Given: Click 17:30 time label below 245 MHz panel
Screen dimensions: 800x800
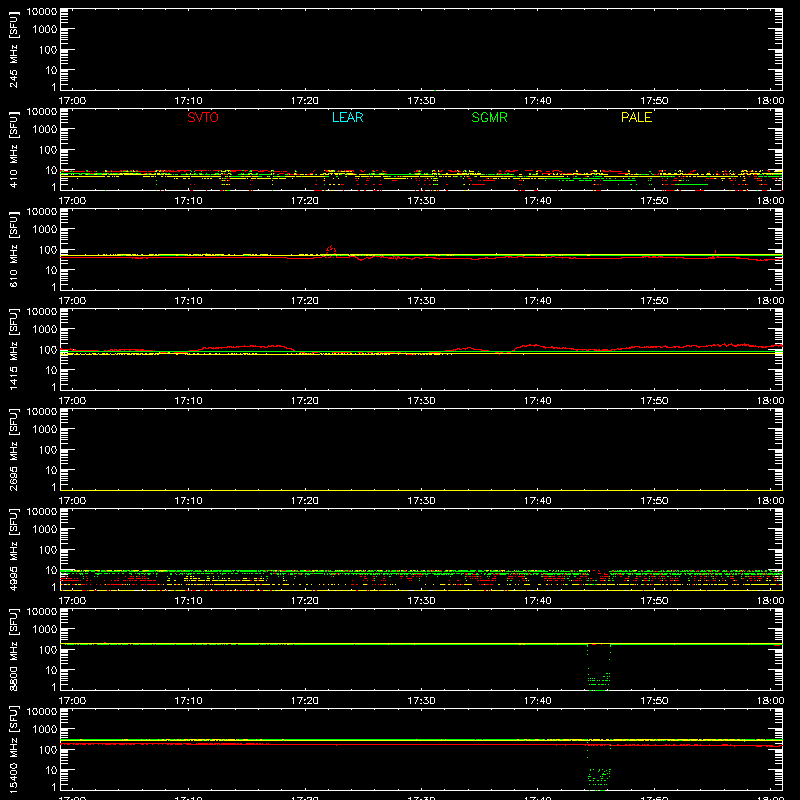Looking at the screenshot, I should [x=421, y=101].
